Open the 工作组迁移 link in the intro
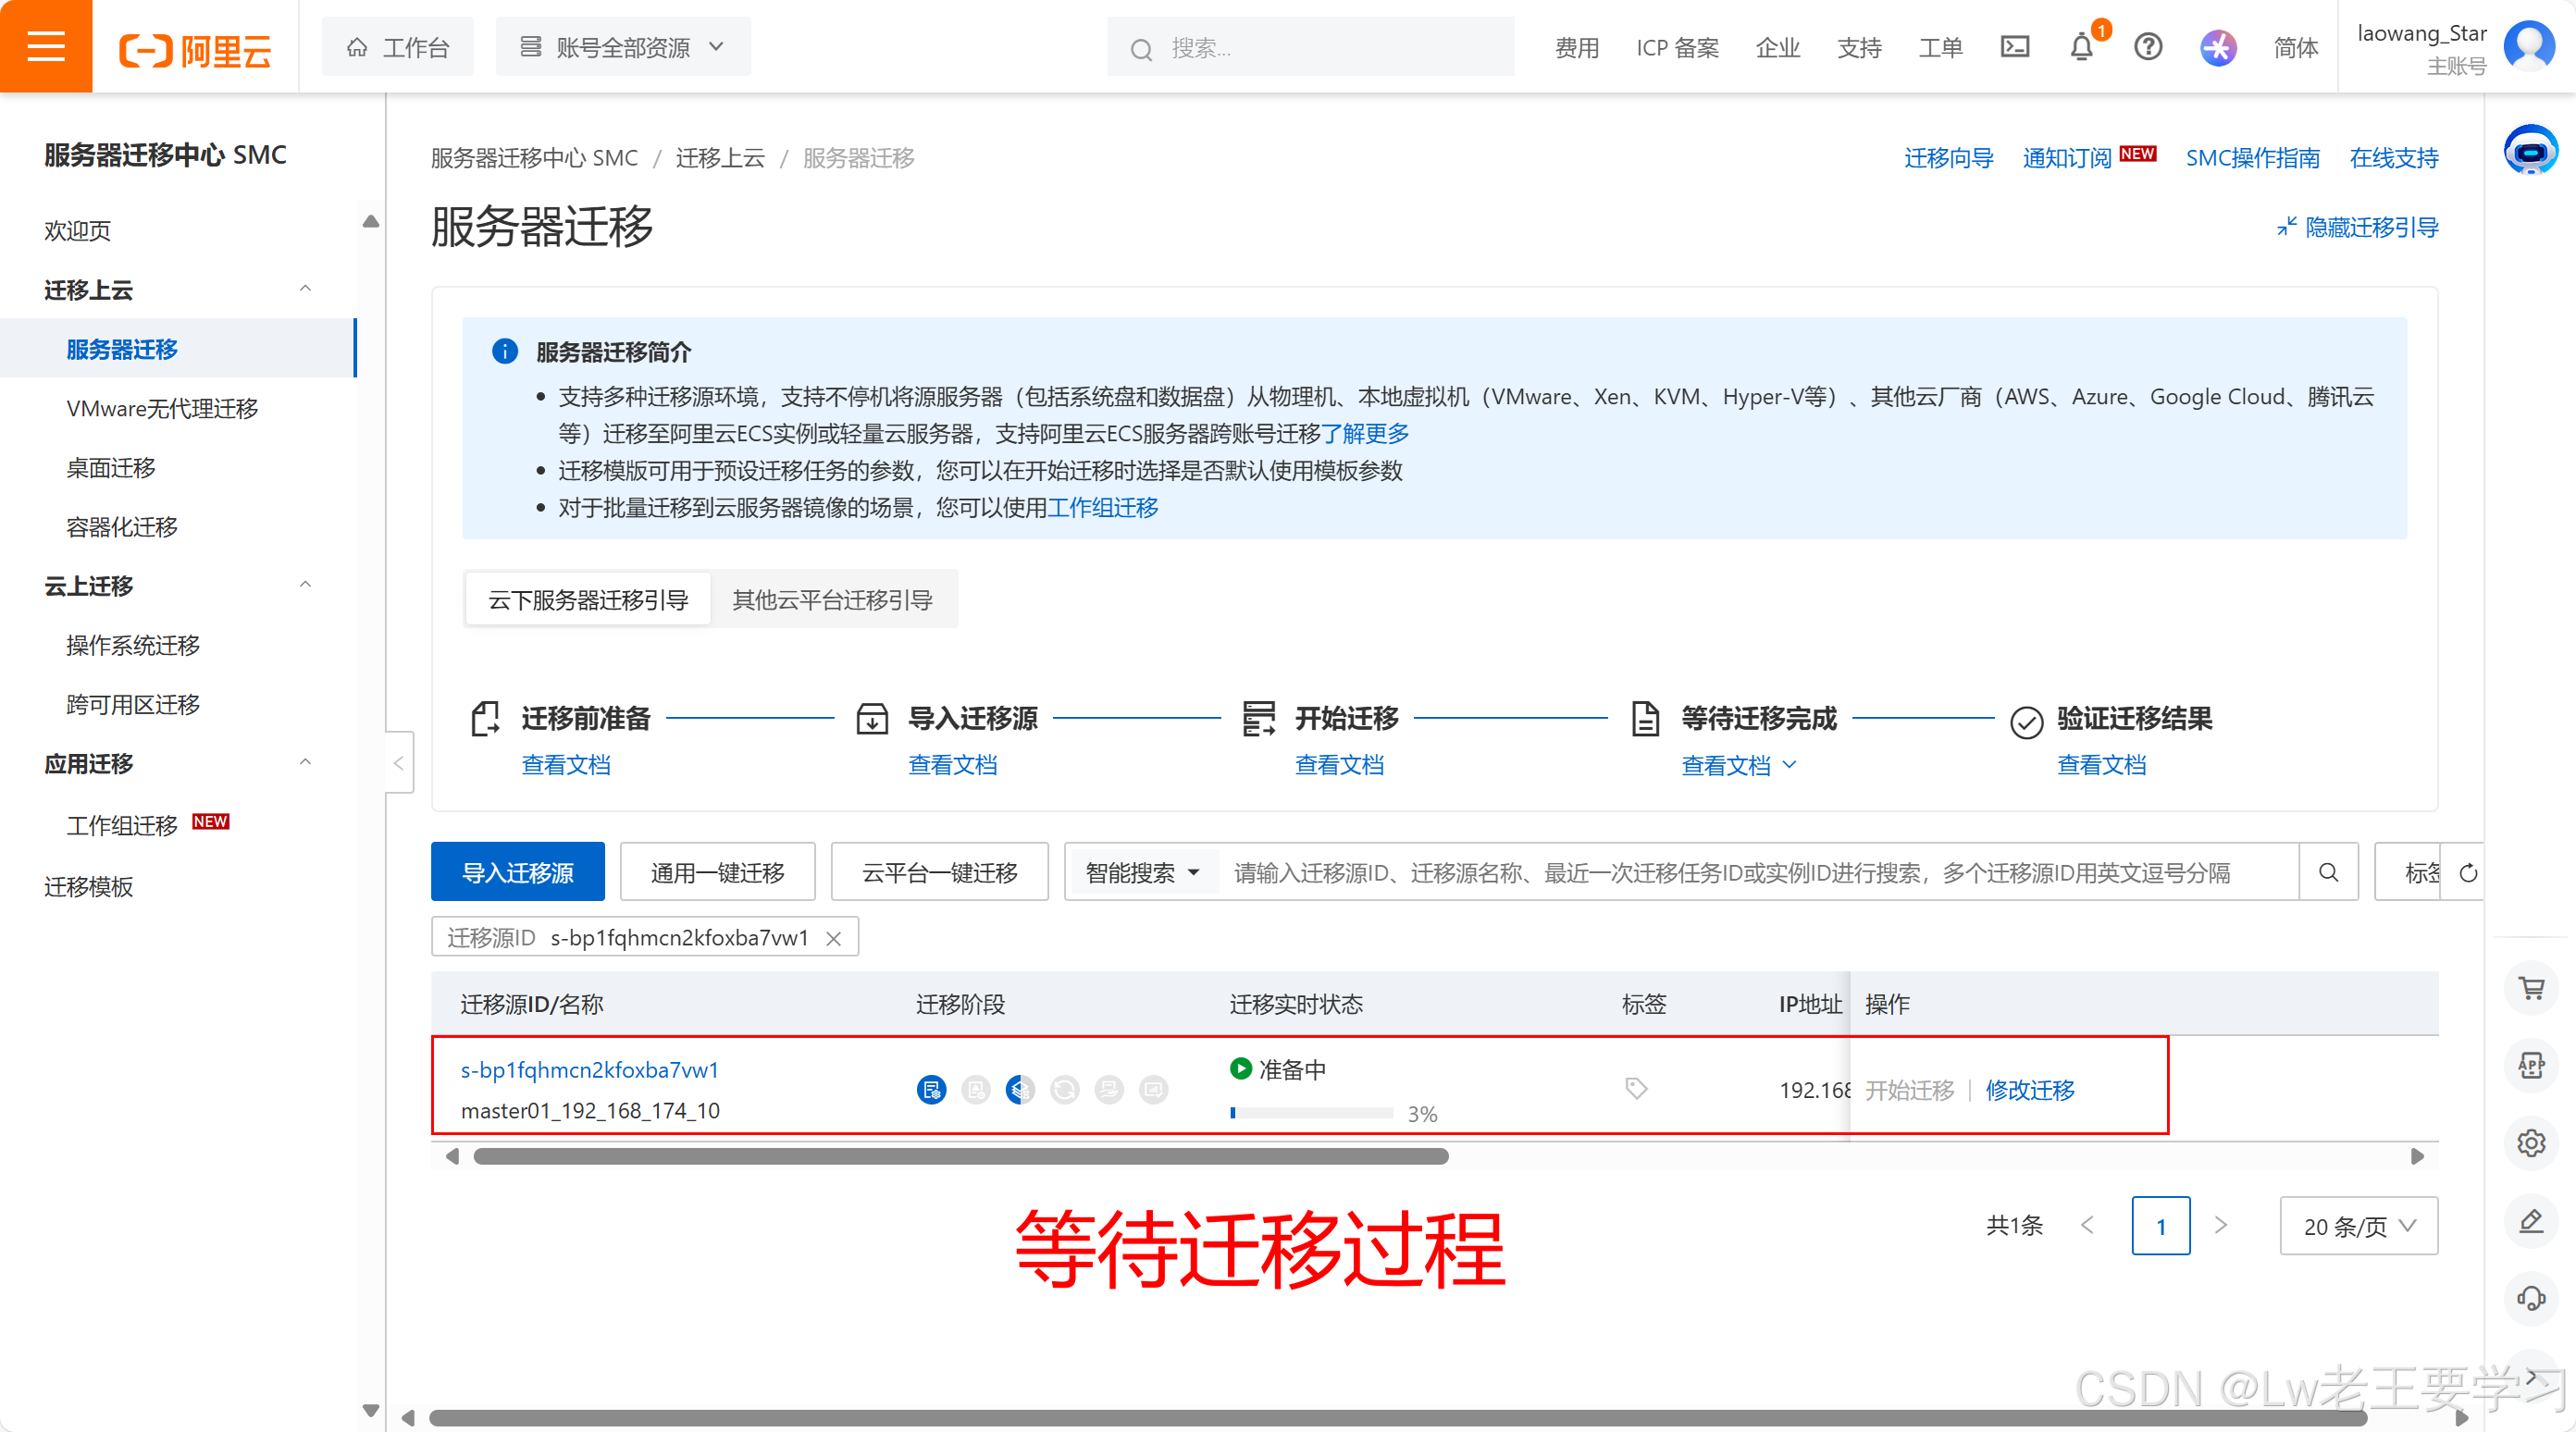Screen dimensions: 2576x1432 (1103, 507)
